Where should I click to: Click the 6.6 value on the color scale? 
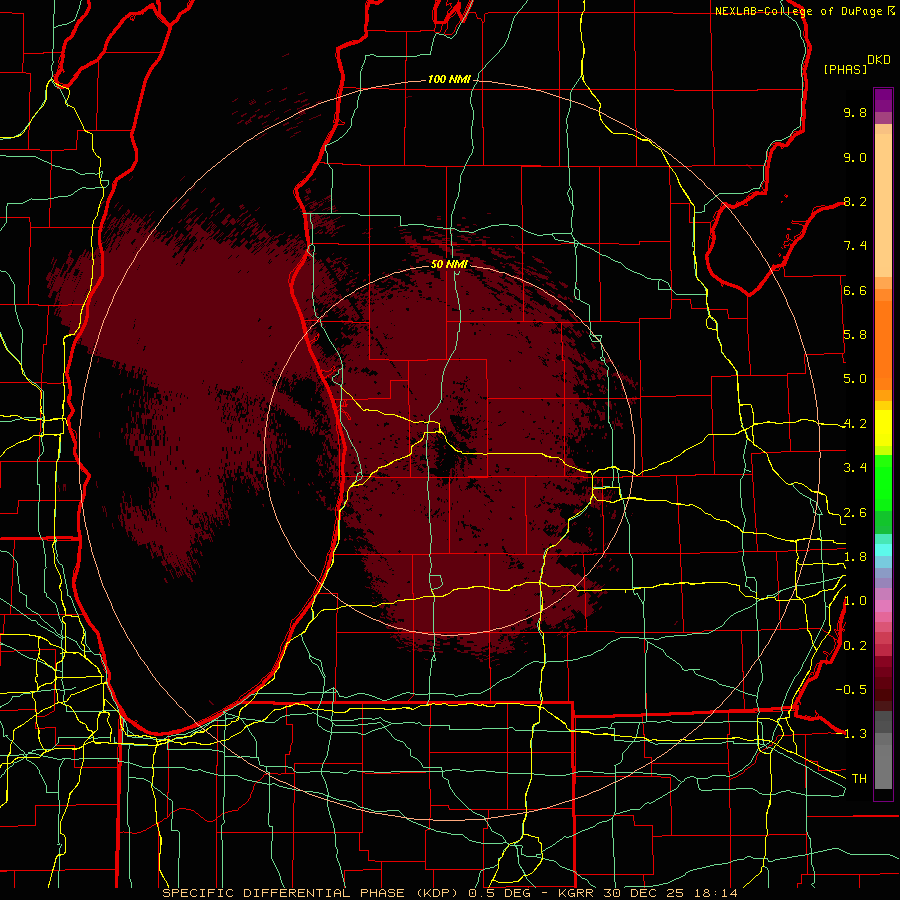(x=855, y=290)
